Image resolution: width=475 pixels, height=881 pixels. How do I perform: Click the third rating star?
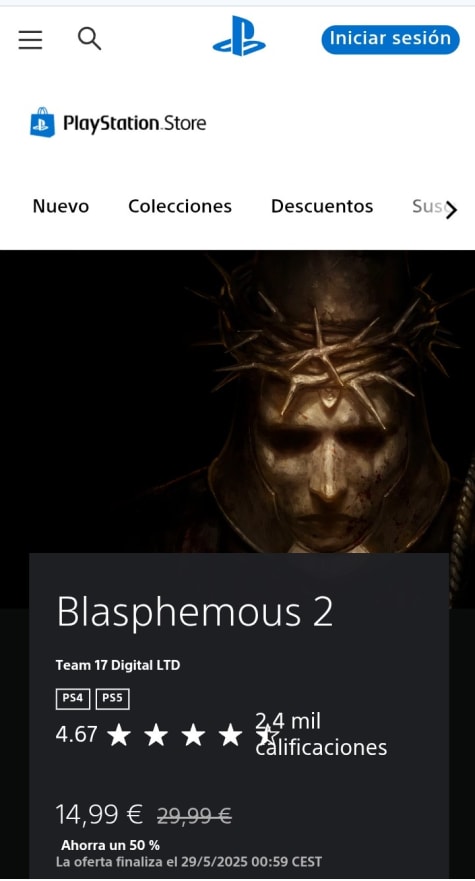tap(193, 735)
